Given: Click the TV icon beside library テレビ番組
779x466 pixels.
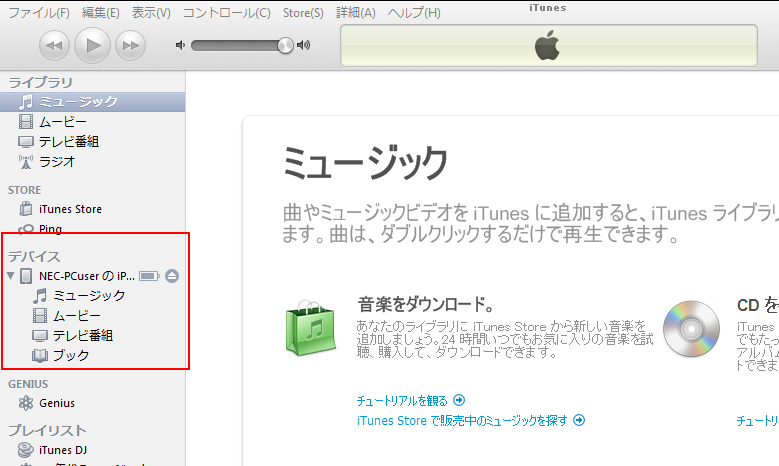Looking at the screenshot, I should pyautogui.click(x=26, y=142).
